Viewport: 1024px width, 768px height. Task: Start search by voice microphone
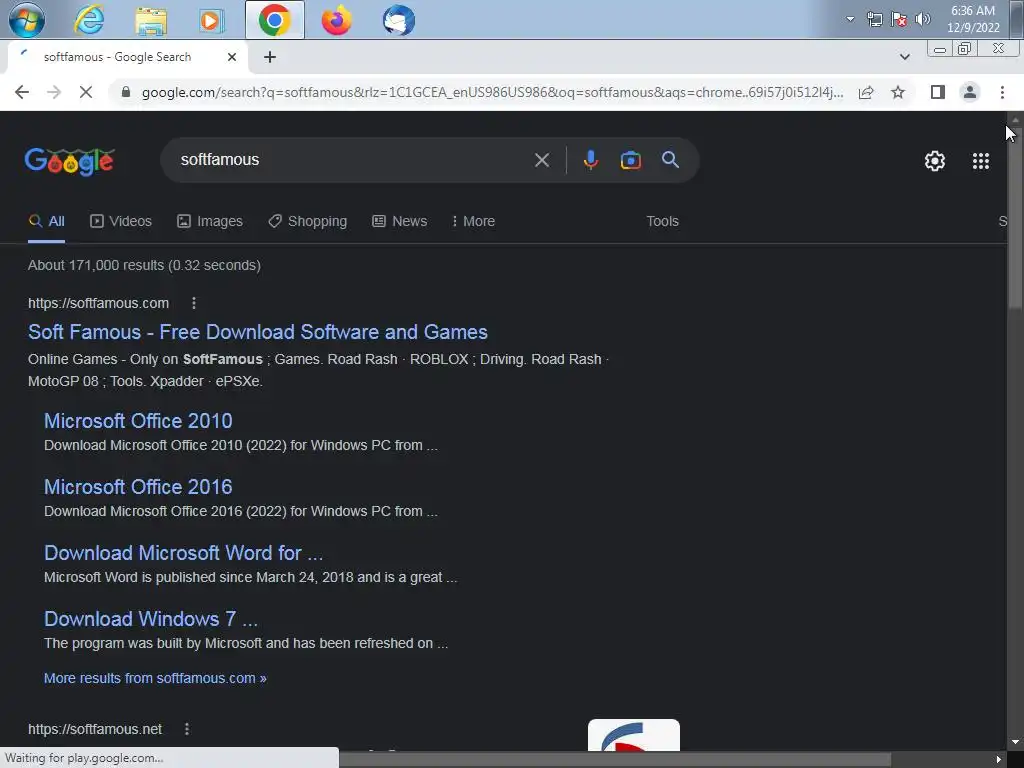pos(590,160)
